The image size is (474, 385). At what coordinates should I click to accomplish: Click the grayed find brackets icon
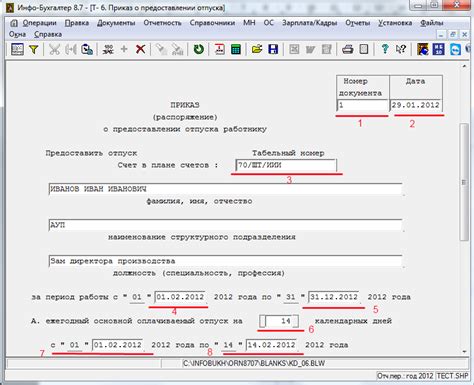pyautogui.click(x=70, y=50)
